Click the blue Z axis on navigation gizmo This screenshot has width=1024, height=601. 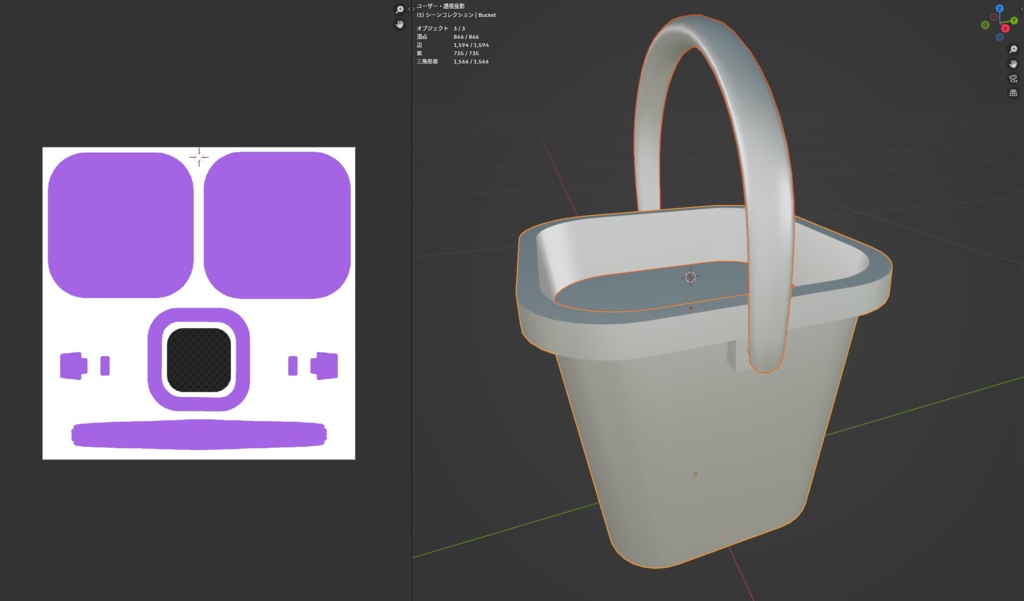coord(999,8)
